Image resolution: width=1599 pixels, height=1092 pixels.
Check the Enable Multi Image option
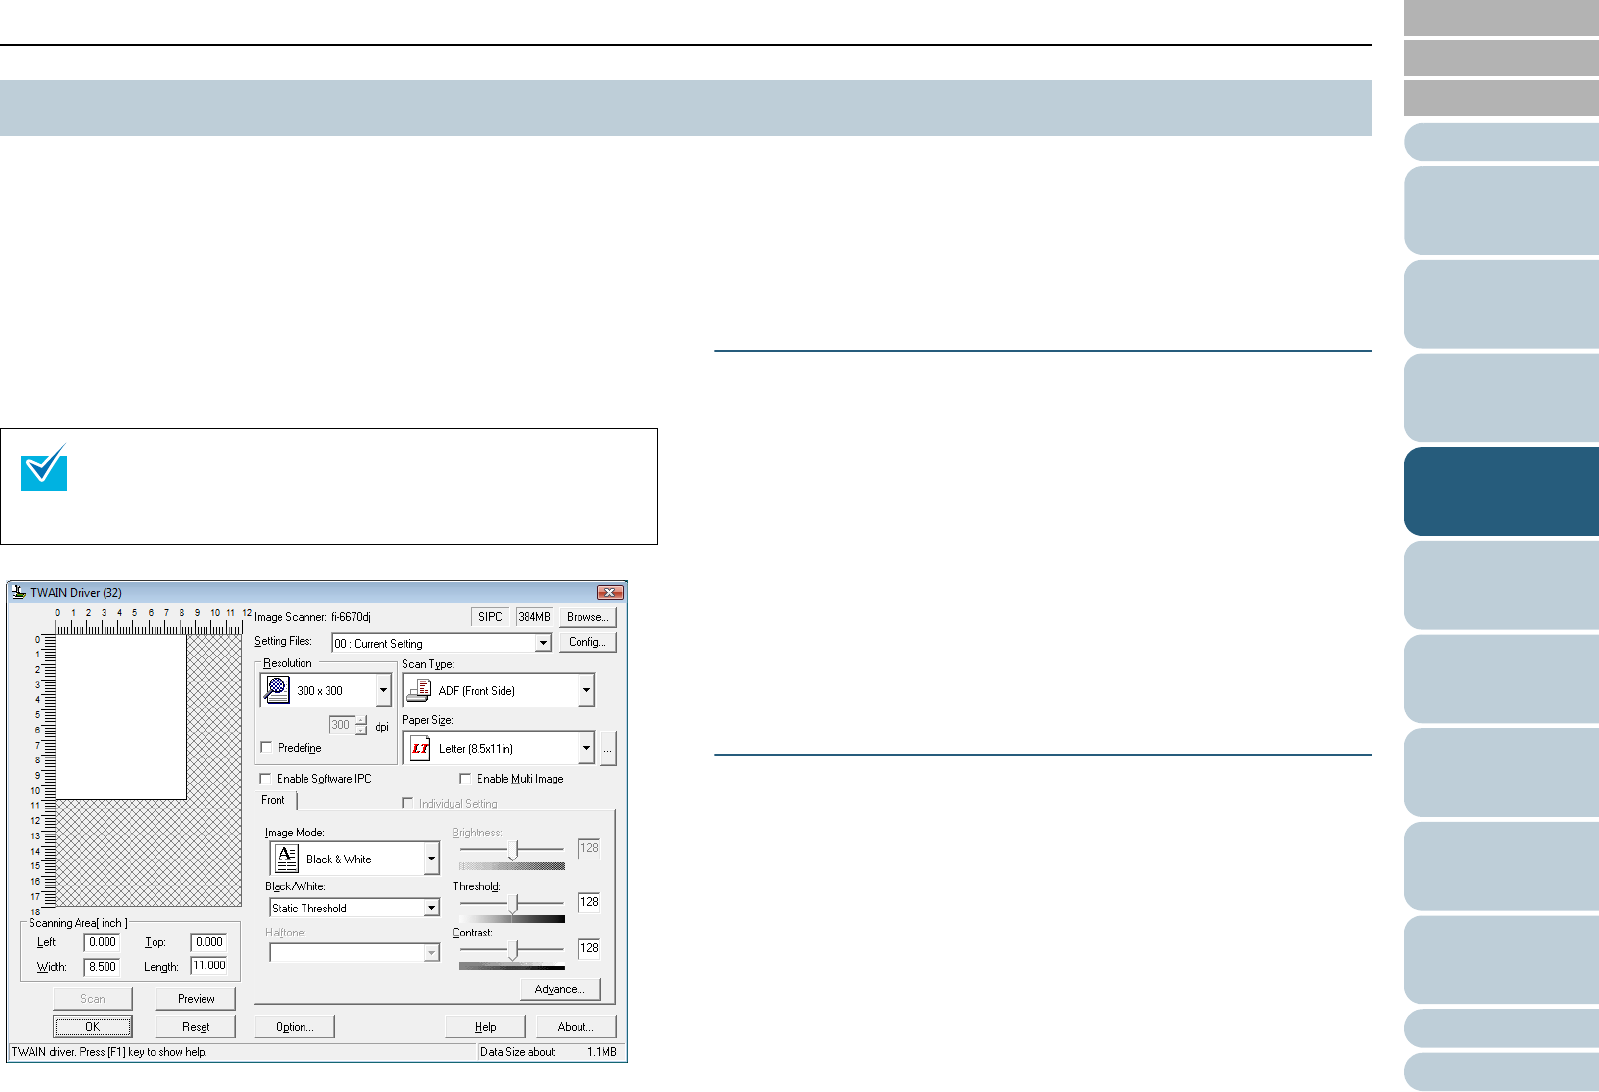pos(465,778)
